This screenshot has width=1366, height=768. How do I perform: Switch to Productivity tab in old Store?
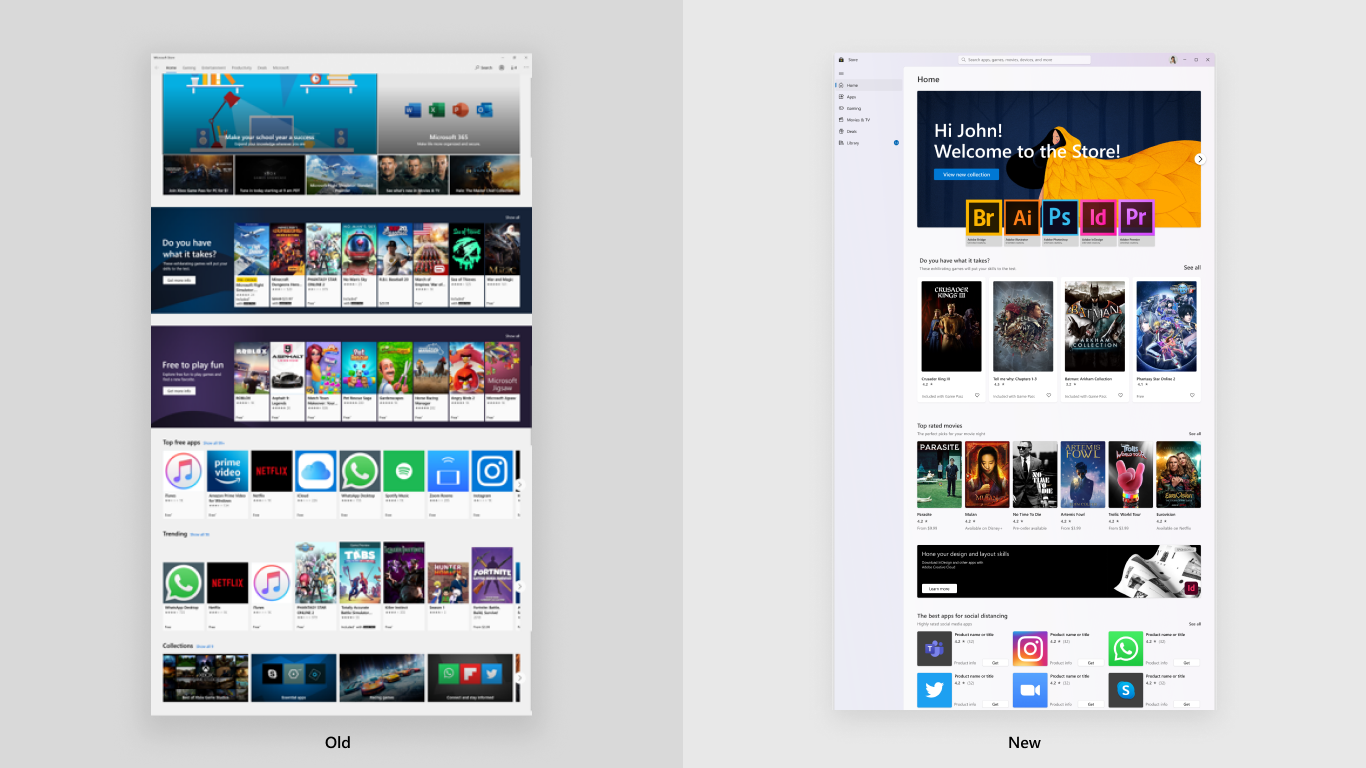(241, 68)
